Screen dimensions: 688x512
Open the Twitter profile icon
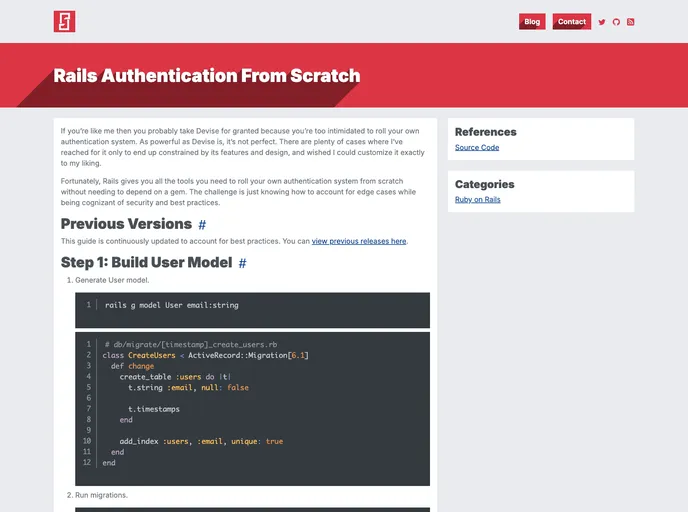tap(602, 22)
